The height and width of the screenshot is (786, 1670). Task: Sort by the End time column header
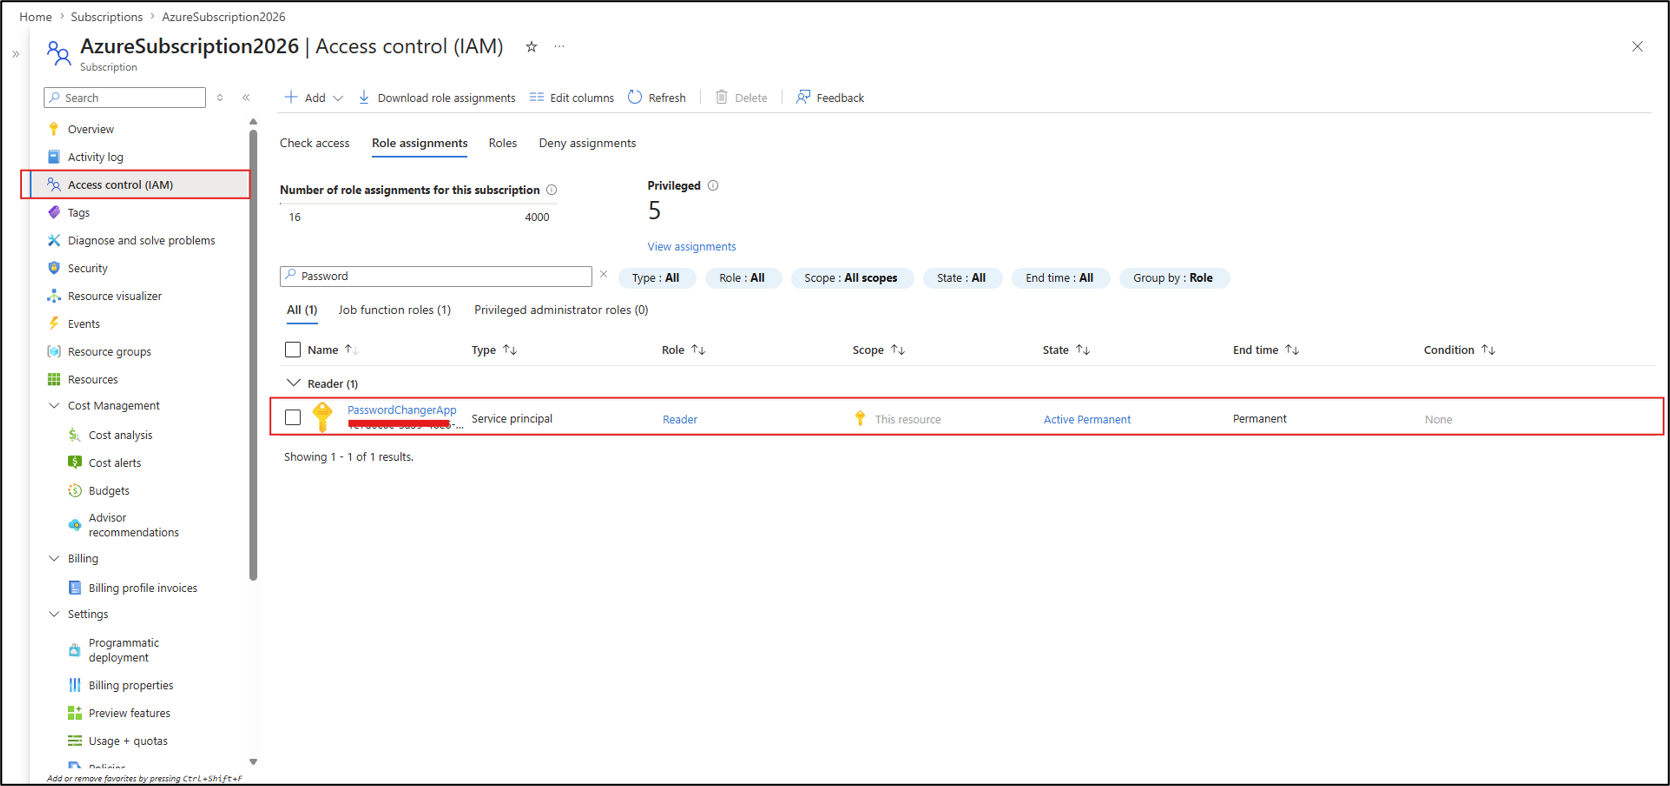tap(1266, 350)
